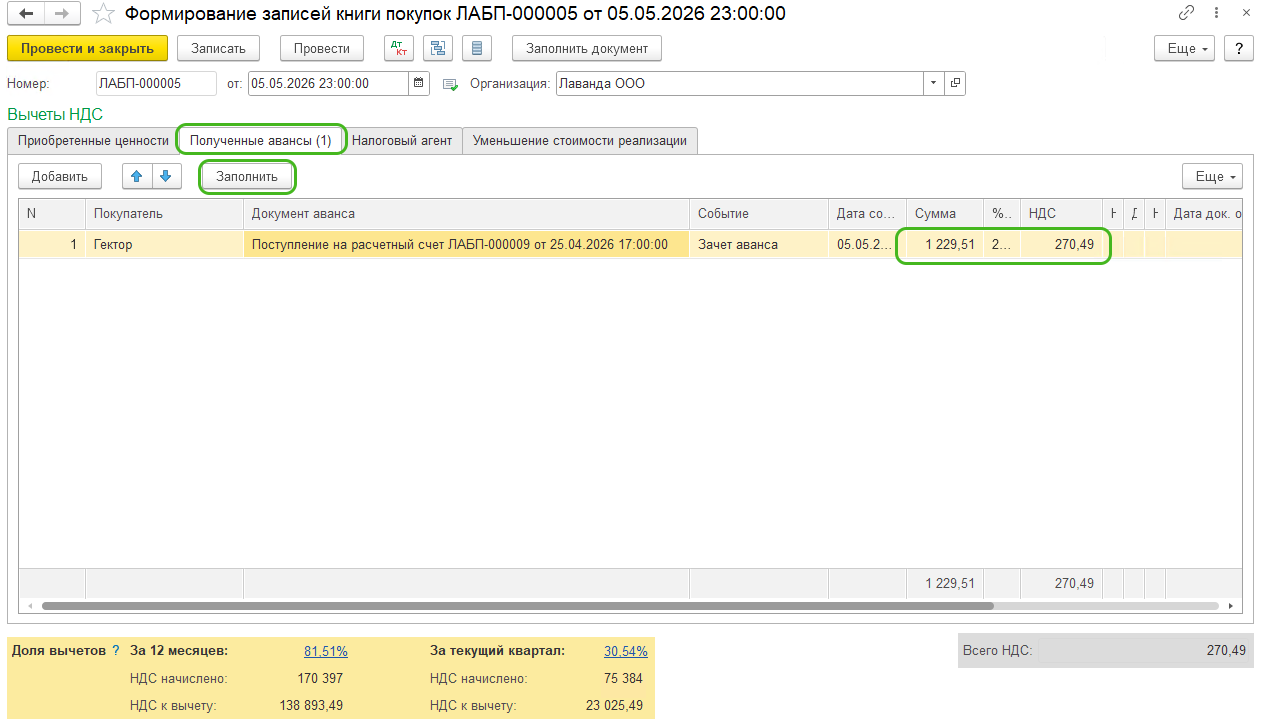Open the Лаванда ООО organization card
Viewport: 1262px width, 726px height.
(955, 84)
